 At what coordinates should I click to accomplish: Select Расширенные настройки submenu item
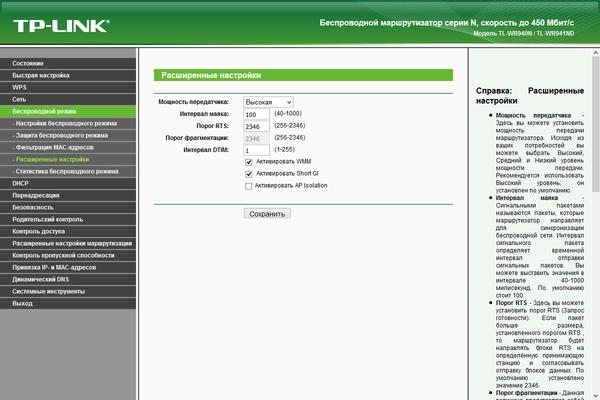pyautogui.click(x=68, y=159)
